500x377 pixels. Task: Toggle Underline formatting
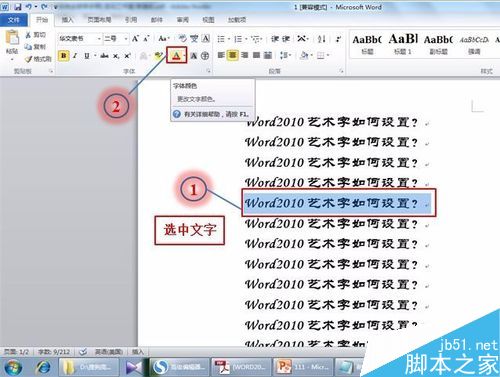pos(87,56)
